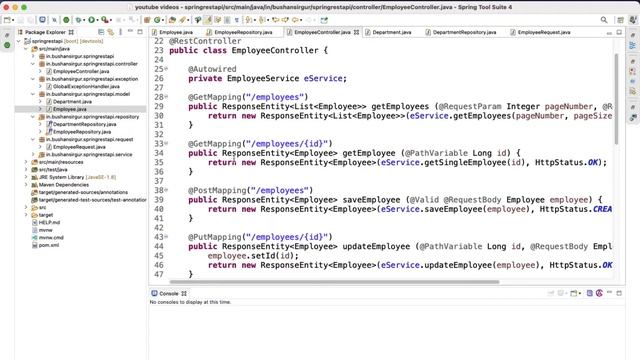640x360 pixels.
Task: Close the EmployeeController.java tab
Action: [356, 32]
